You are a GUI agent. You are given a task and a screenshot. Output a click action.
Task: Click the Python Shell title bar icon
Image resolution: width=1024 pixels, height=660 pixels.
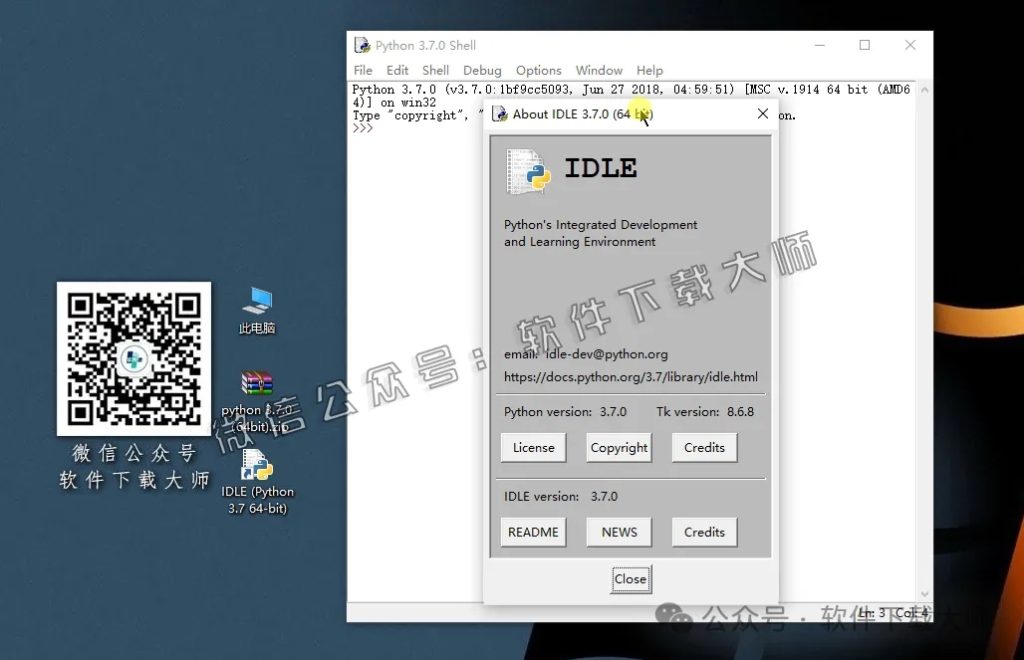[362, 45]
